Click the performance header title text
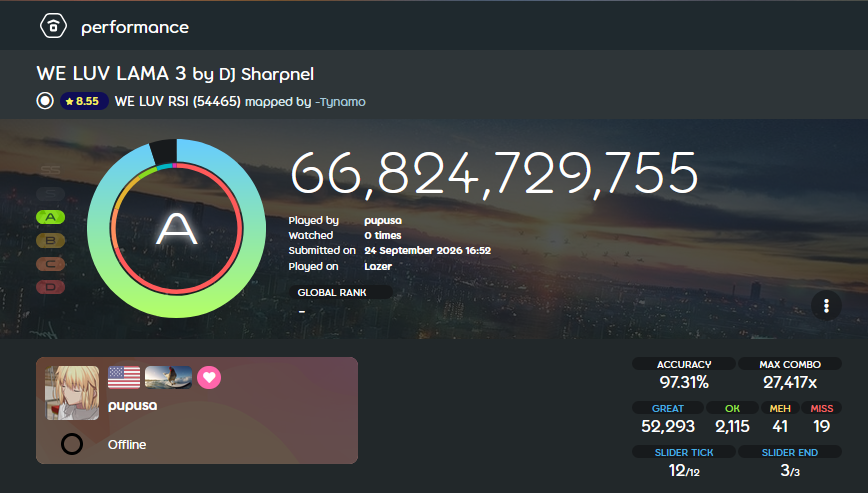 (x=135, y=27)
